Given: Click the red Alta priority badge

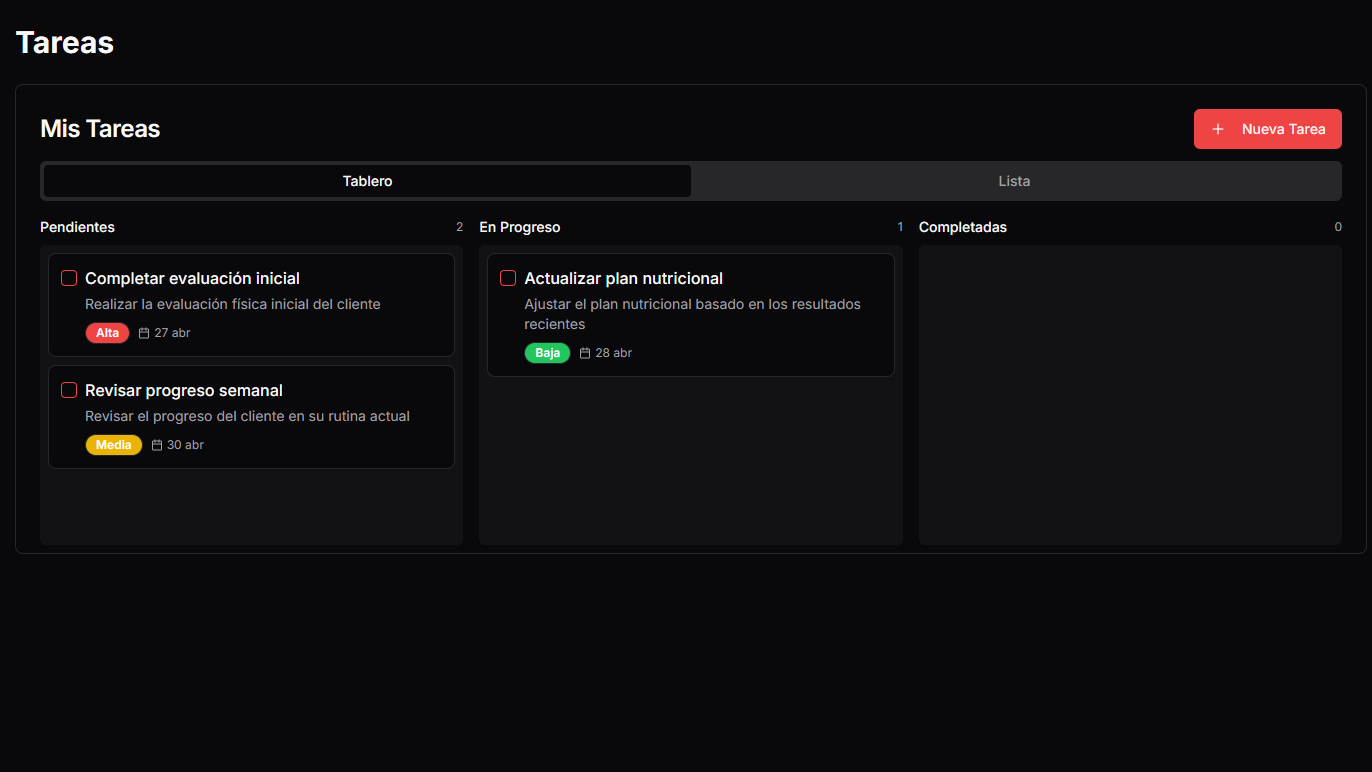Looking at the screenshot, I should 107,333.
